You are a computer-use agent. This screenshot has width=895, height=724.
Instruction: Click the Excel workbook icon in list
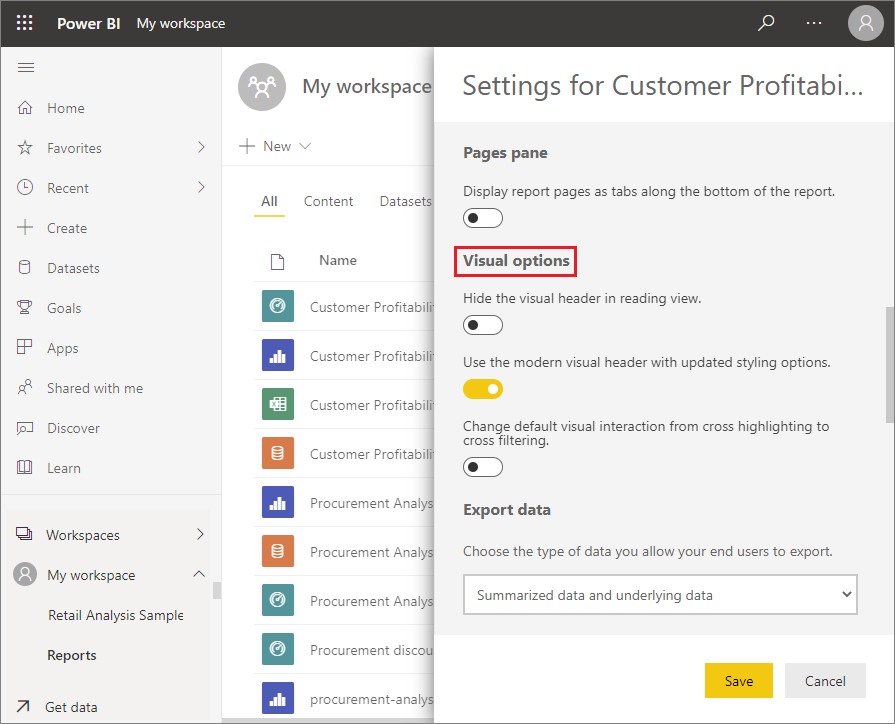click(x=278, y=404)
